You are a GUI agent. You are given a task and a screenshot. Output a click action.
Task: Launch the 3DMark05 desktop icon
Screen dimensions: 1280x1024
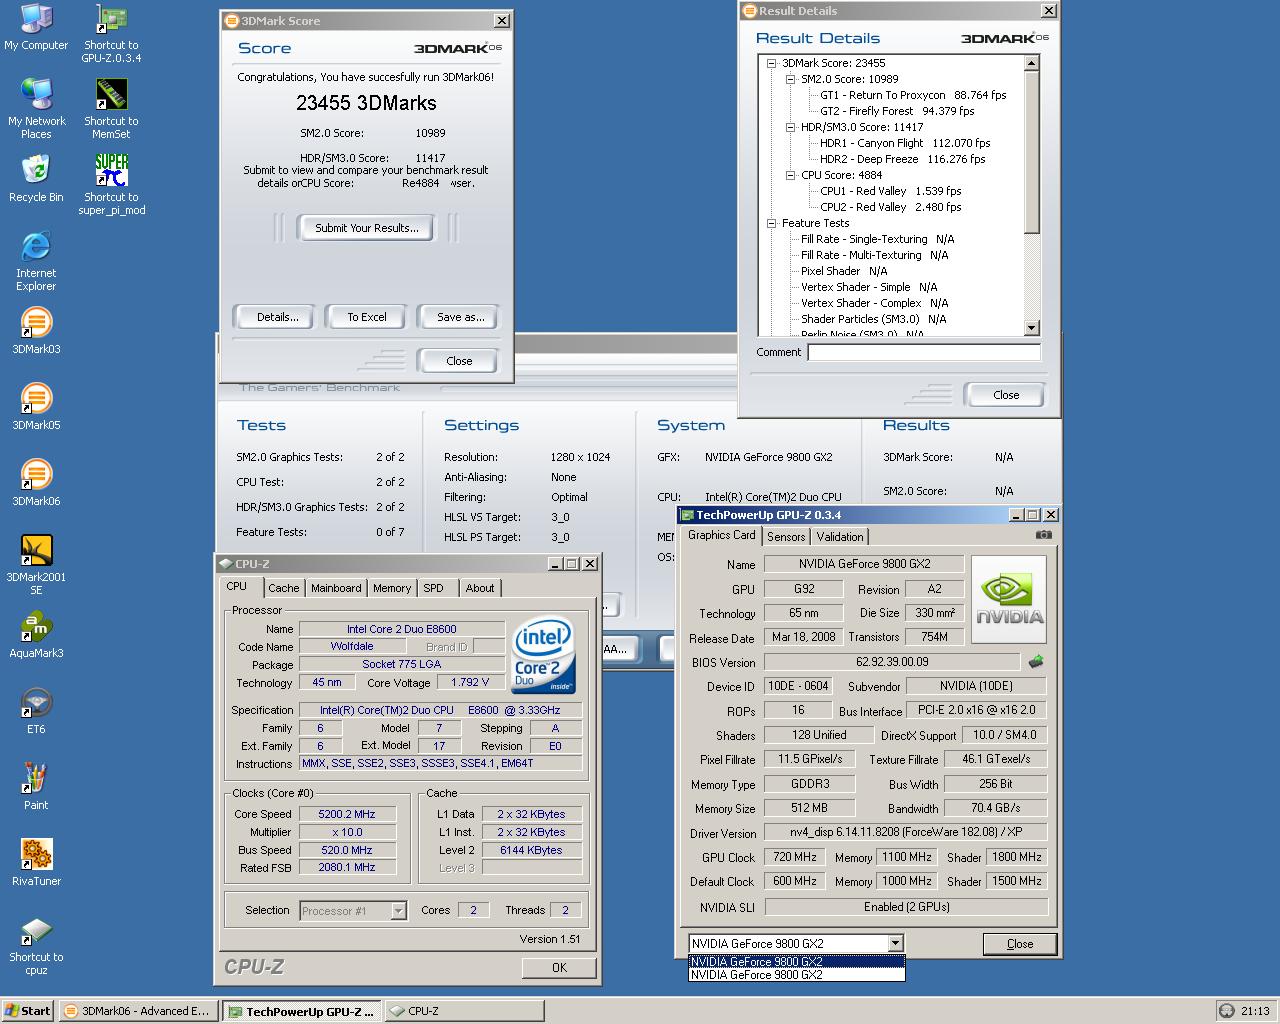(x=36, y=407)
